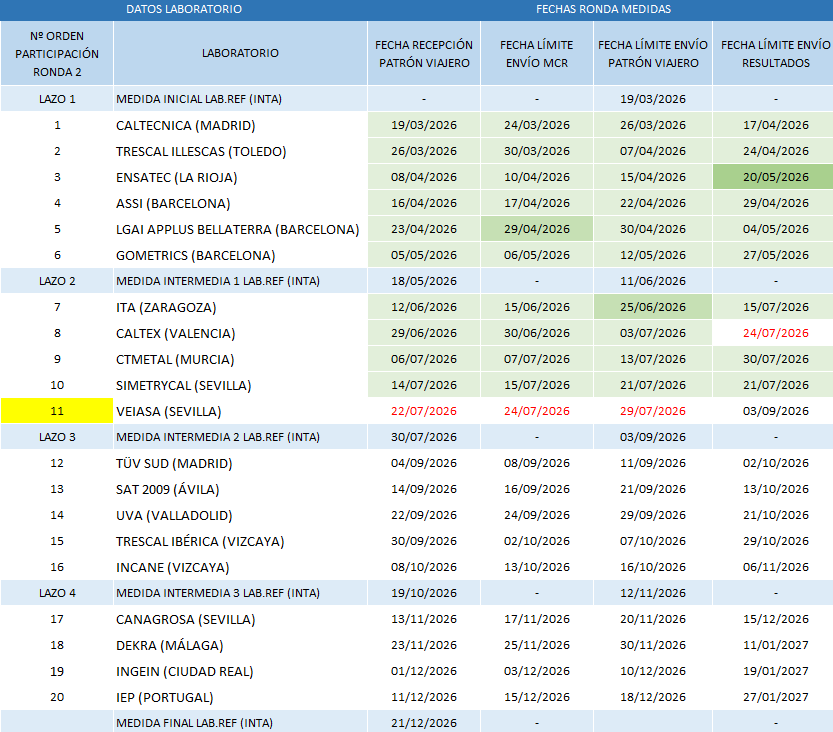This screenshot has width=833, height=732.
Task: Select CANAGROSA (SEVILLA) cell
Action: click(240, 619)
